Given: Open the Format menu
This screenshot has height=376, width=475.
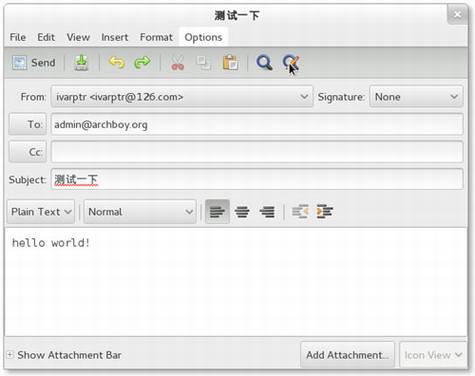Looking at the screenshot, I should (x=156, y=37).
